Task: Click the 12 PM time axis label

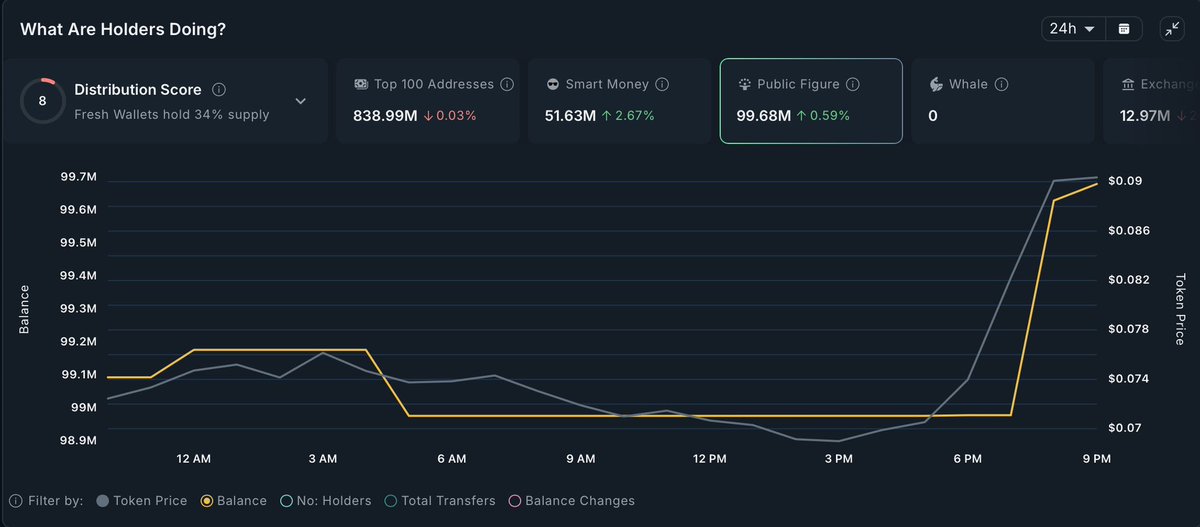Action: coord(710,459)
